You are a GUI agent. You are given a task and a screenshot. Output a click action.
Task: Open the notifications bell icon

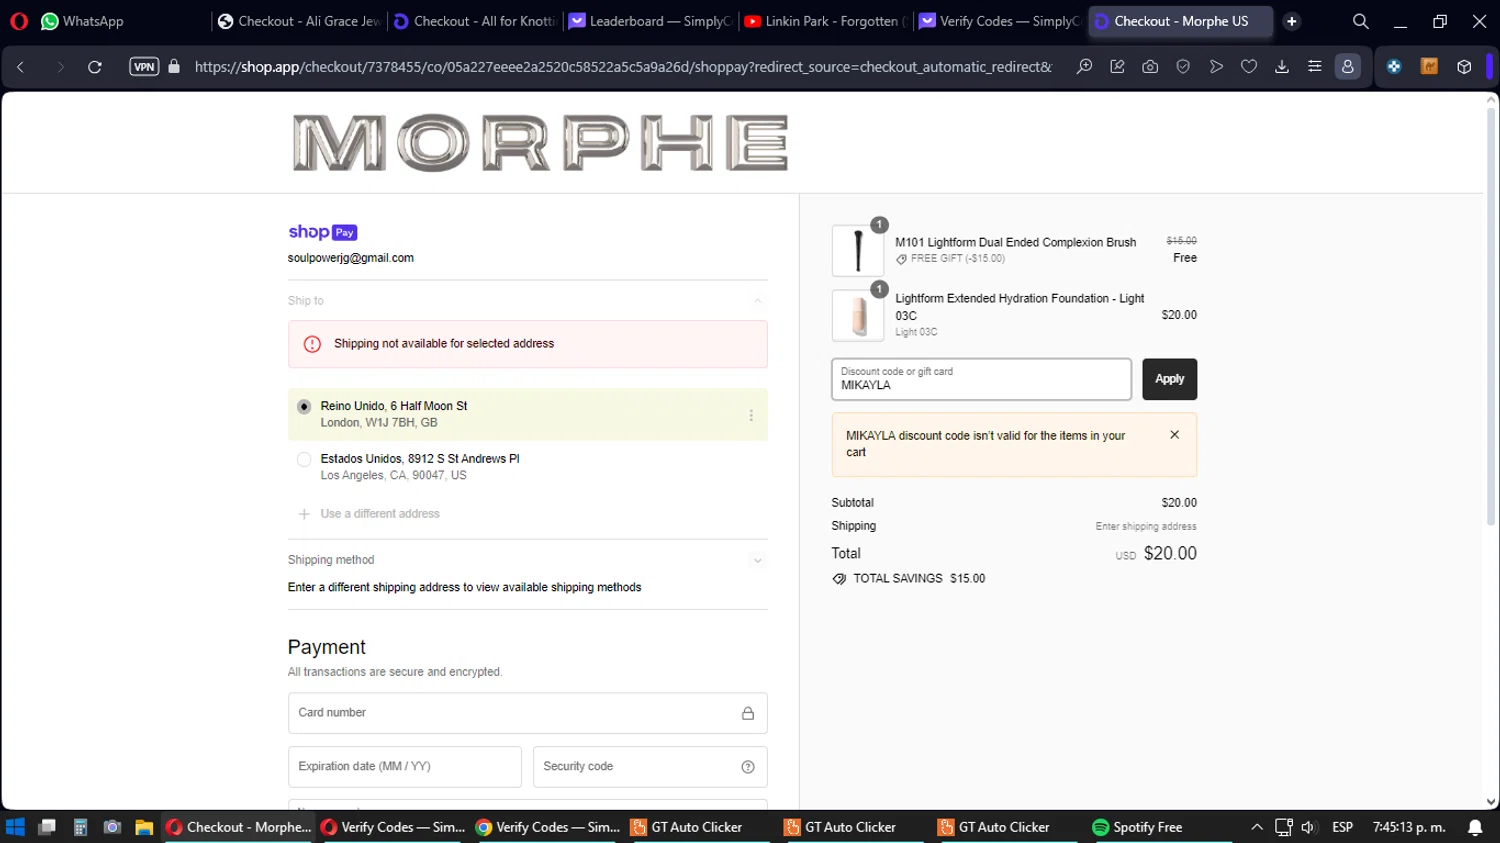(1475, 827)
